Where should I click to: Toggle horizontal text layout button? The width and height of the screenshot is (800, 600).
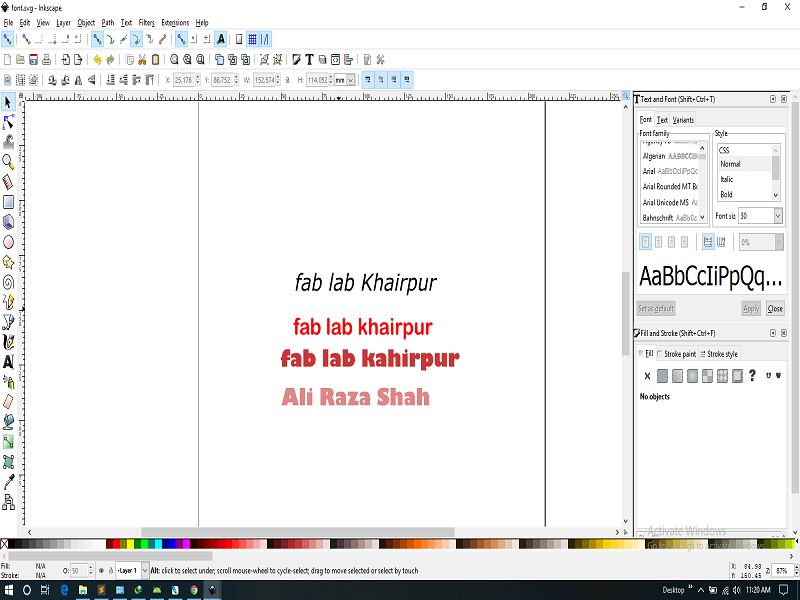pos(708,242)
